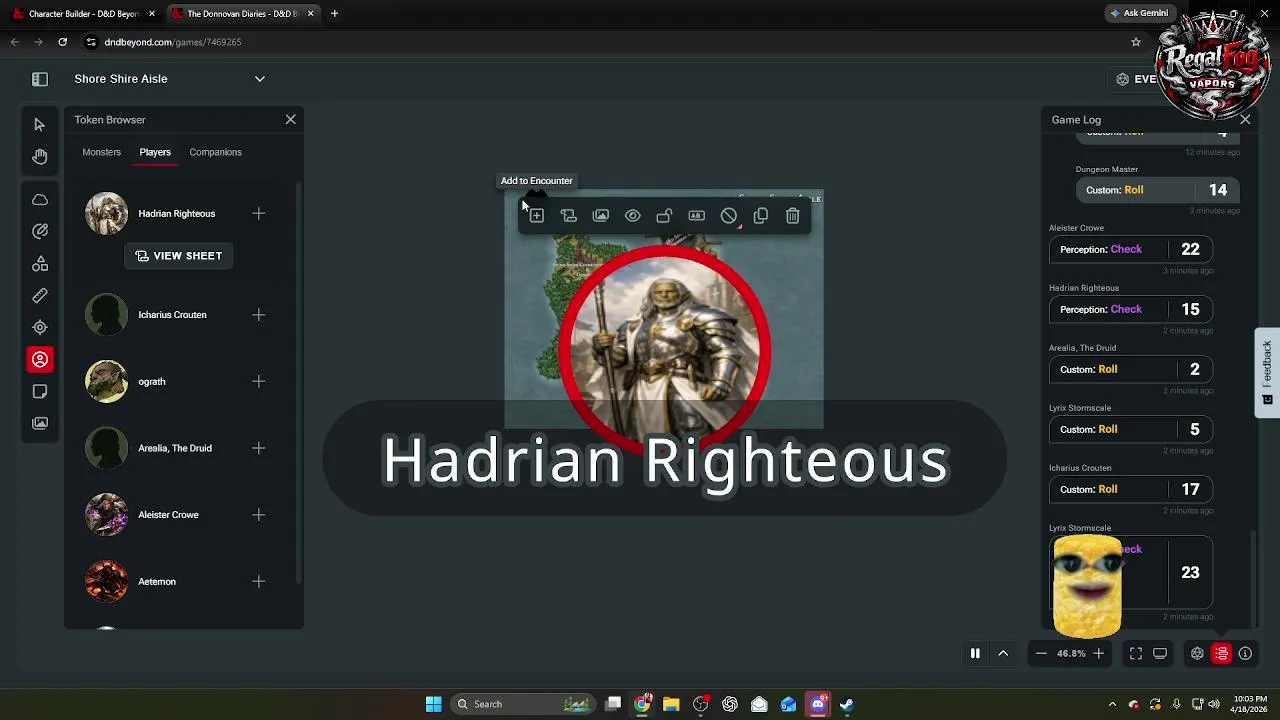Select ograth avatar in token list

[x=106, y=381]
